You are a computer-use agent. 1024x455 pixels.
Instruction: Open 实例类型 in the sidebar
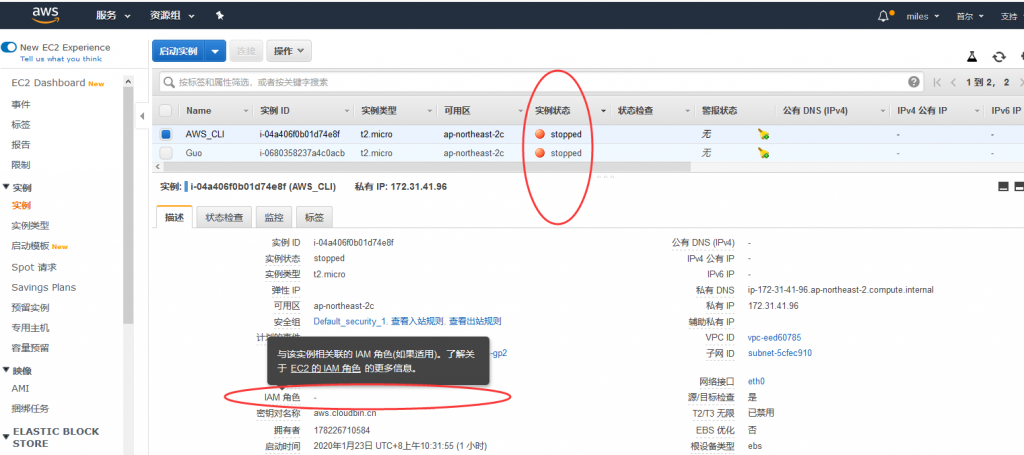[30, 226]
